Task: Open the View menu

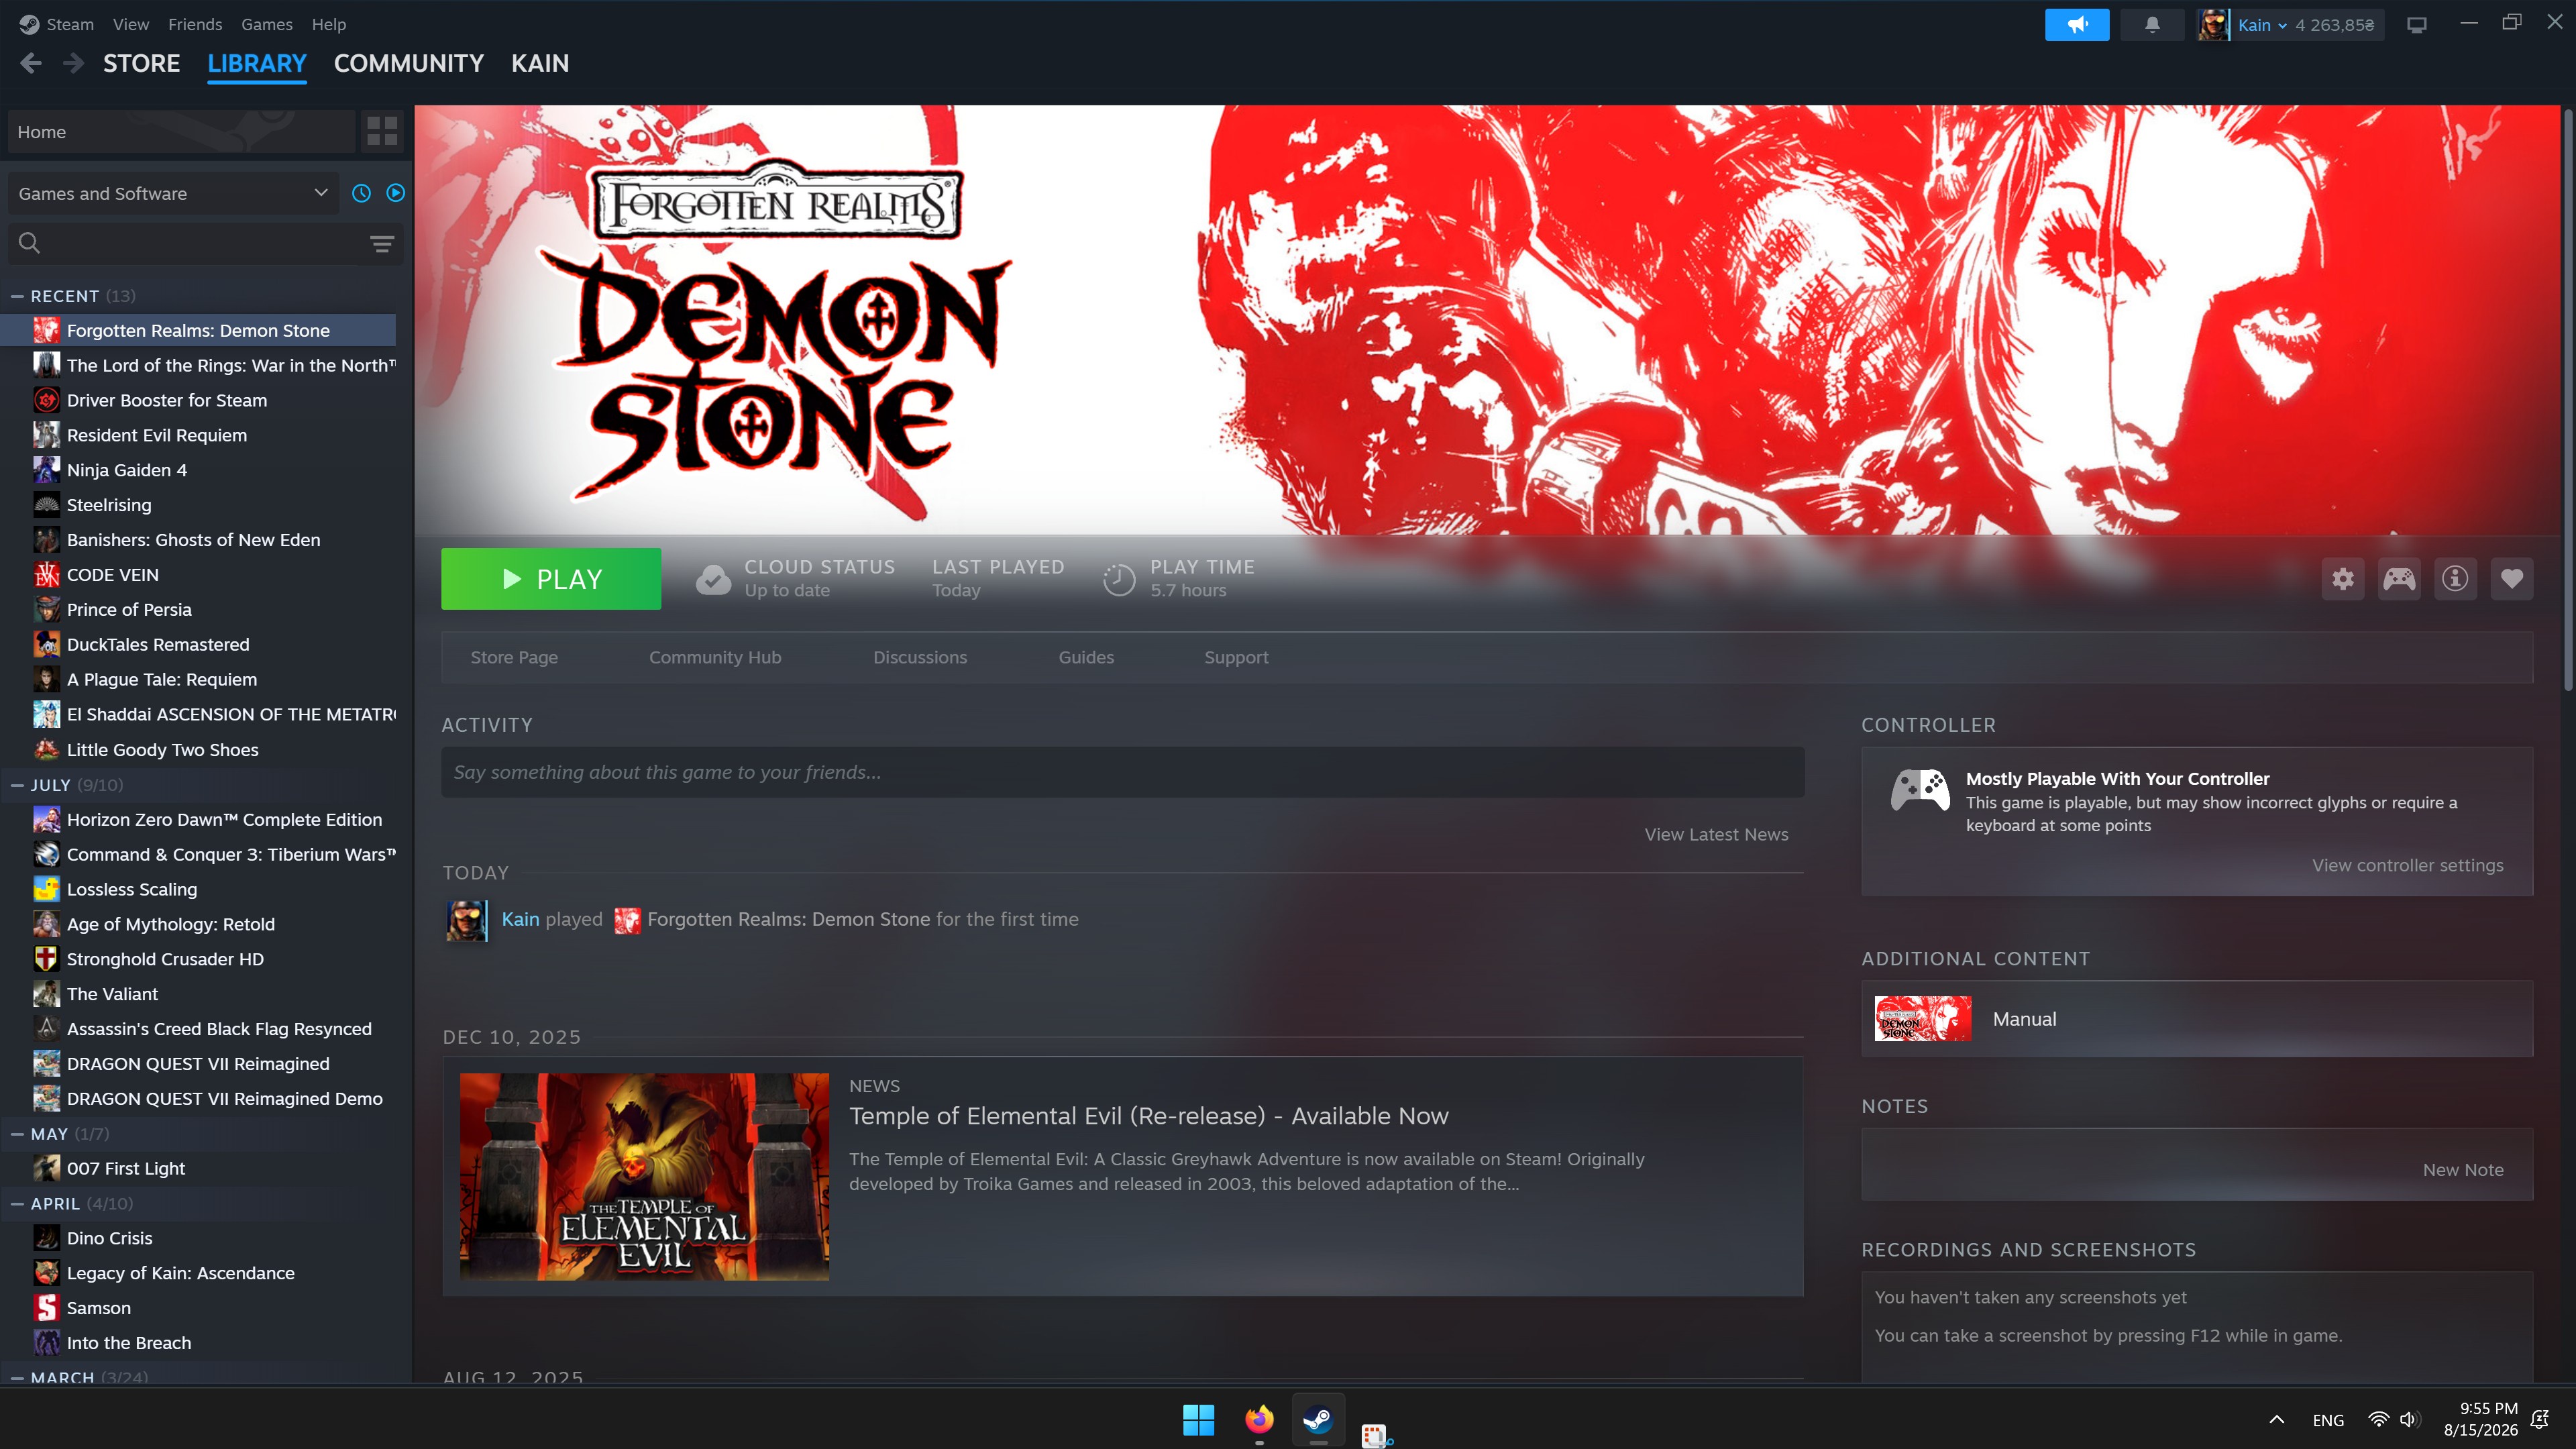Action: click(131, 24)
